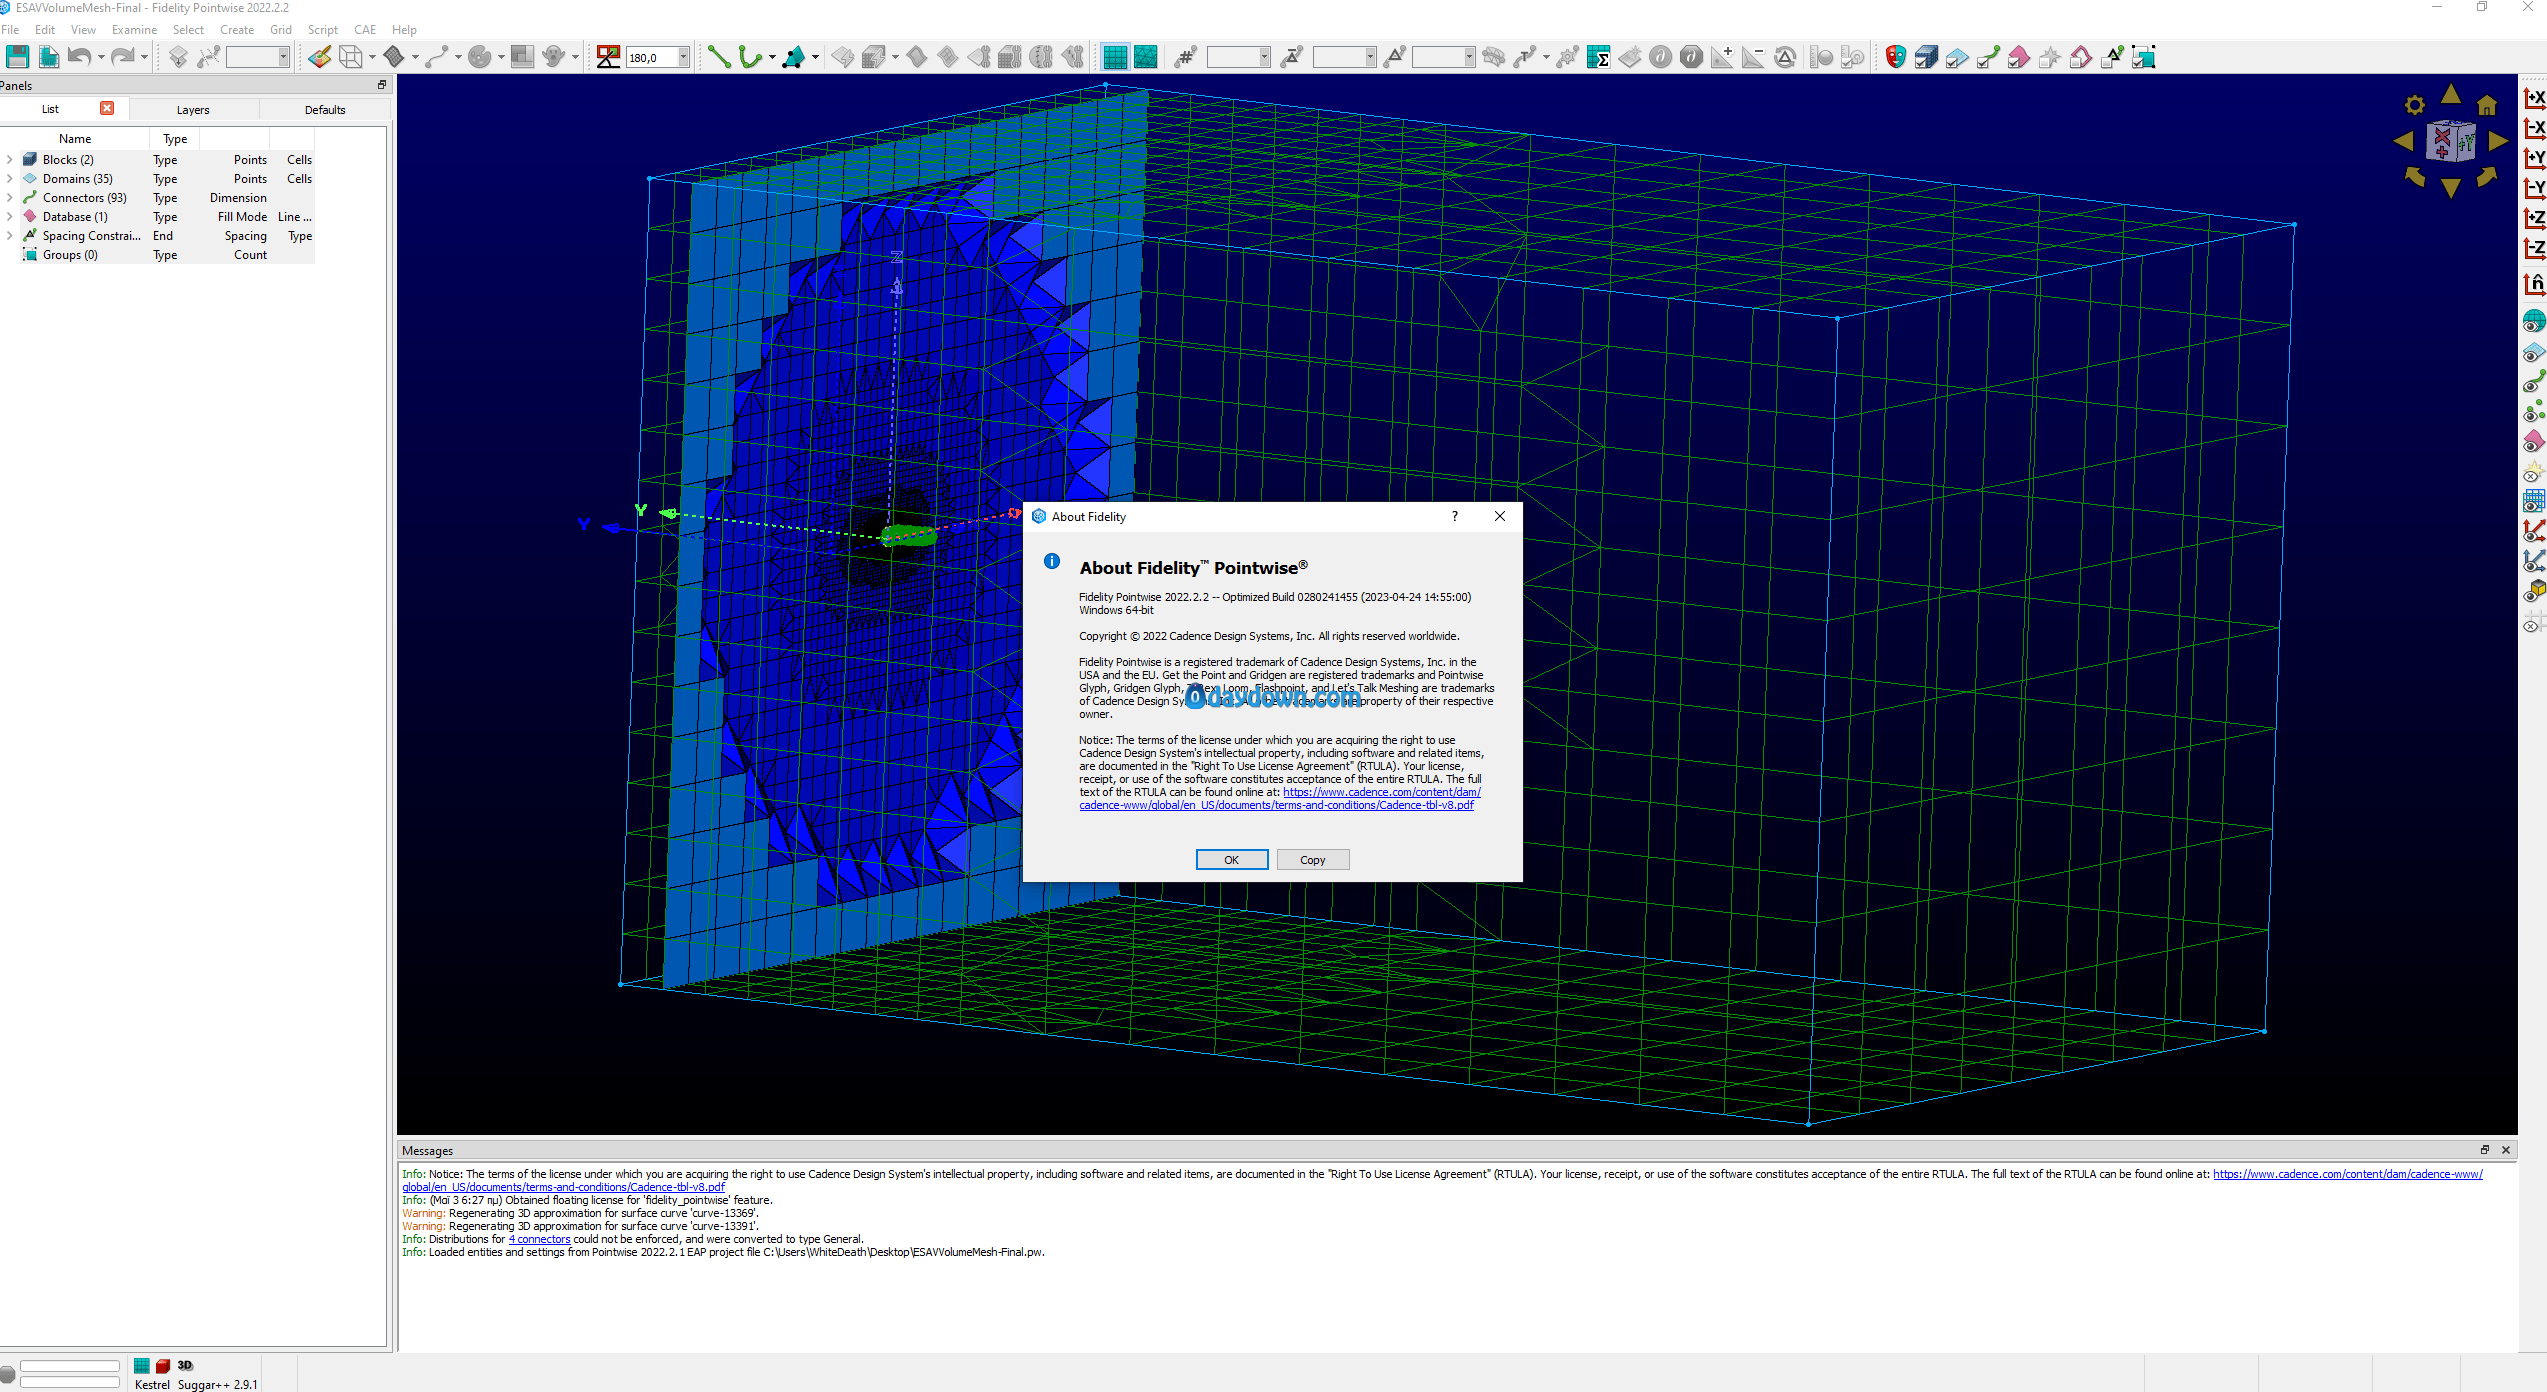Click the Redo arrow icon
Screen dimensions: 2547x1392
pos(123,57)
